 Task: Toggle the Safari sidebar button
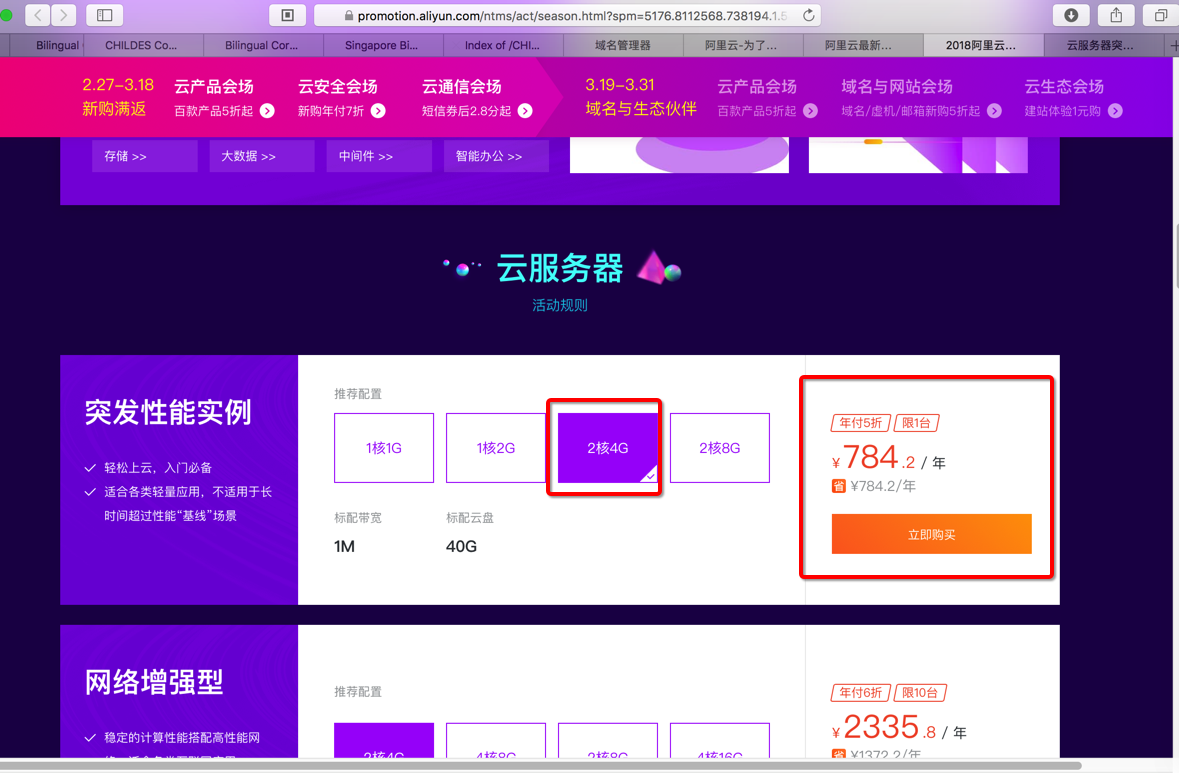point(105,14)
